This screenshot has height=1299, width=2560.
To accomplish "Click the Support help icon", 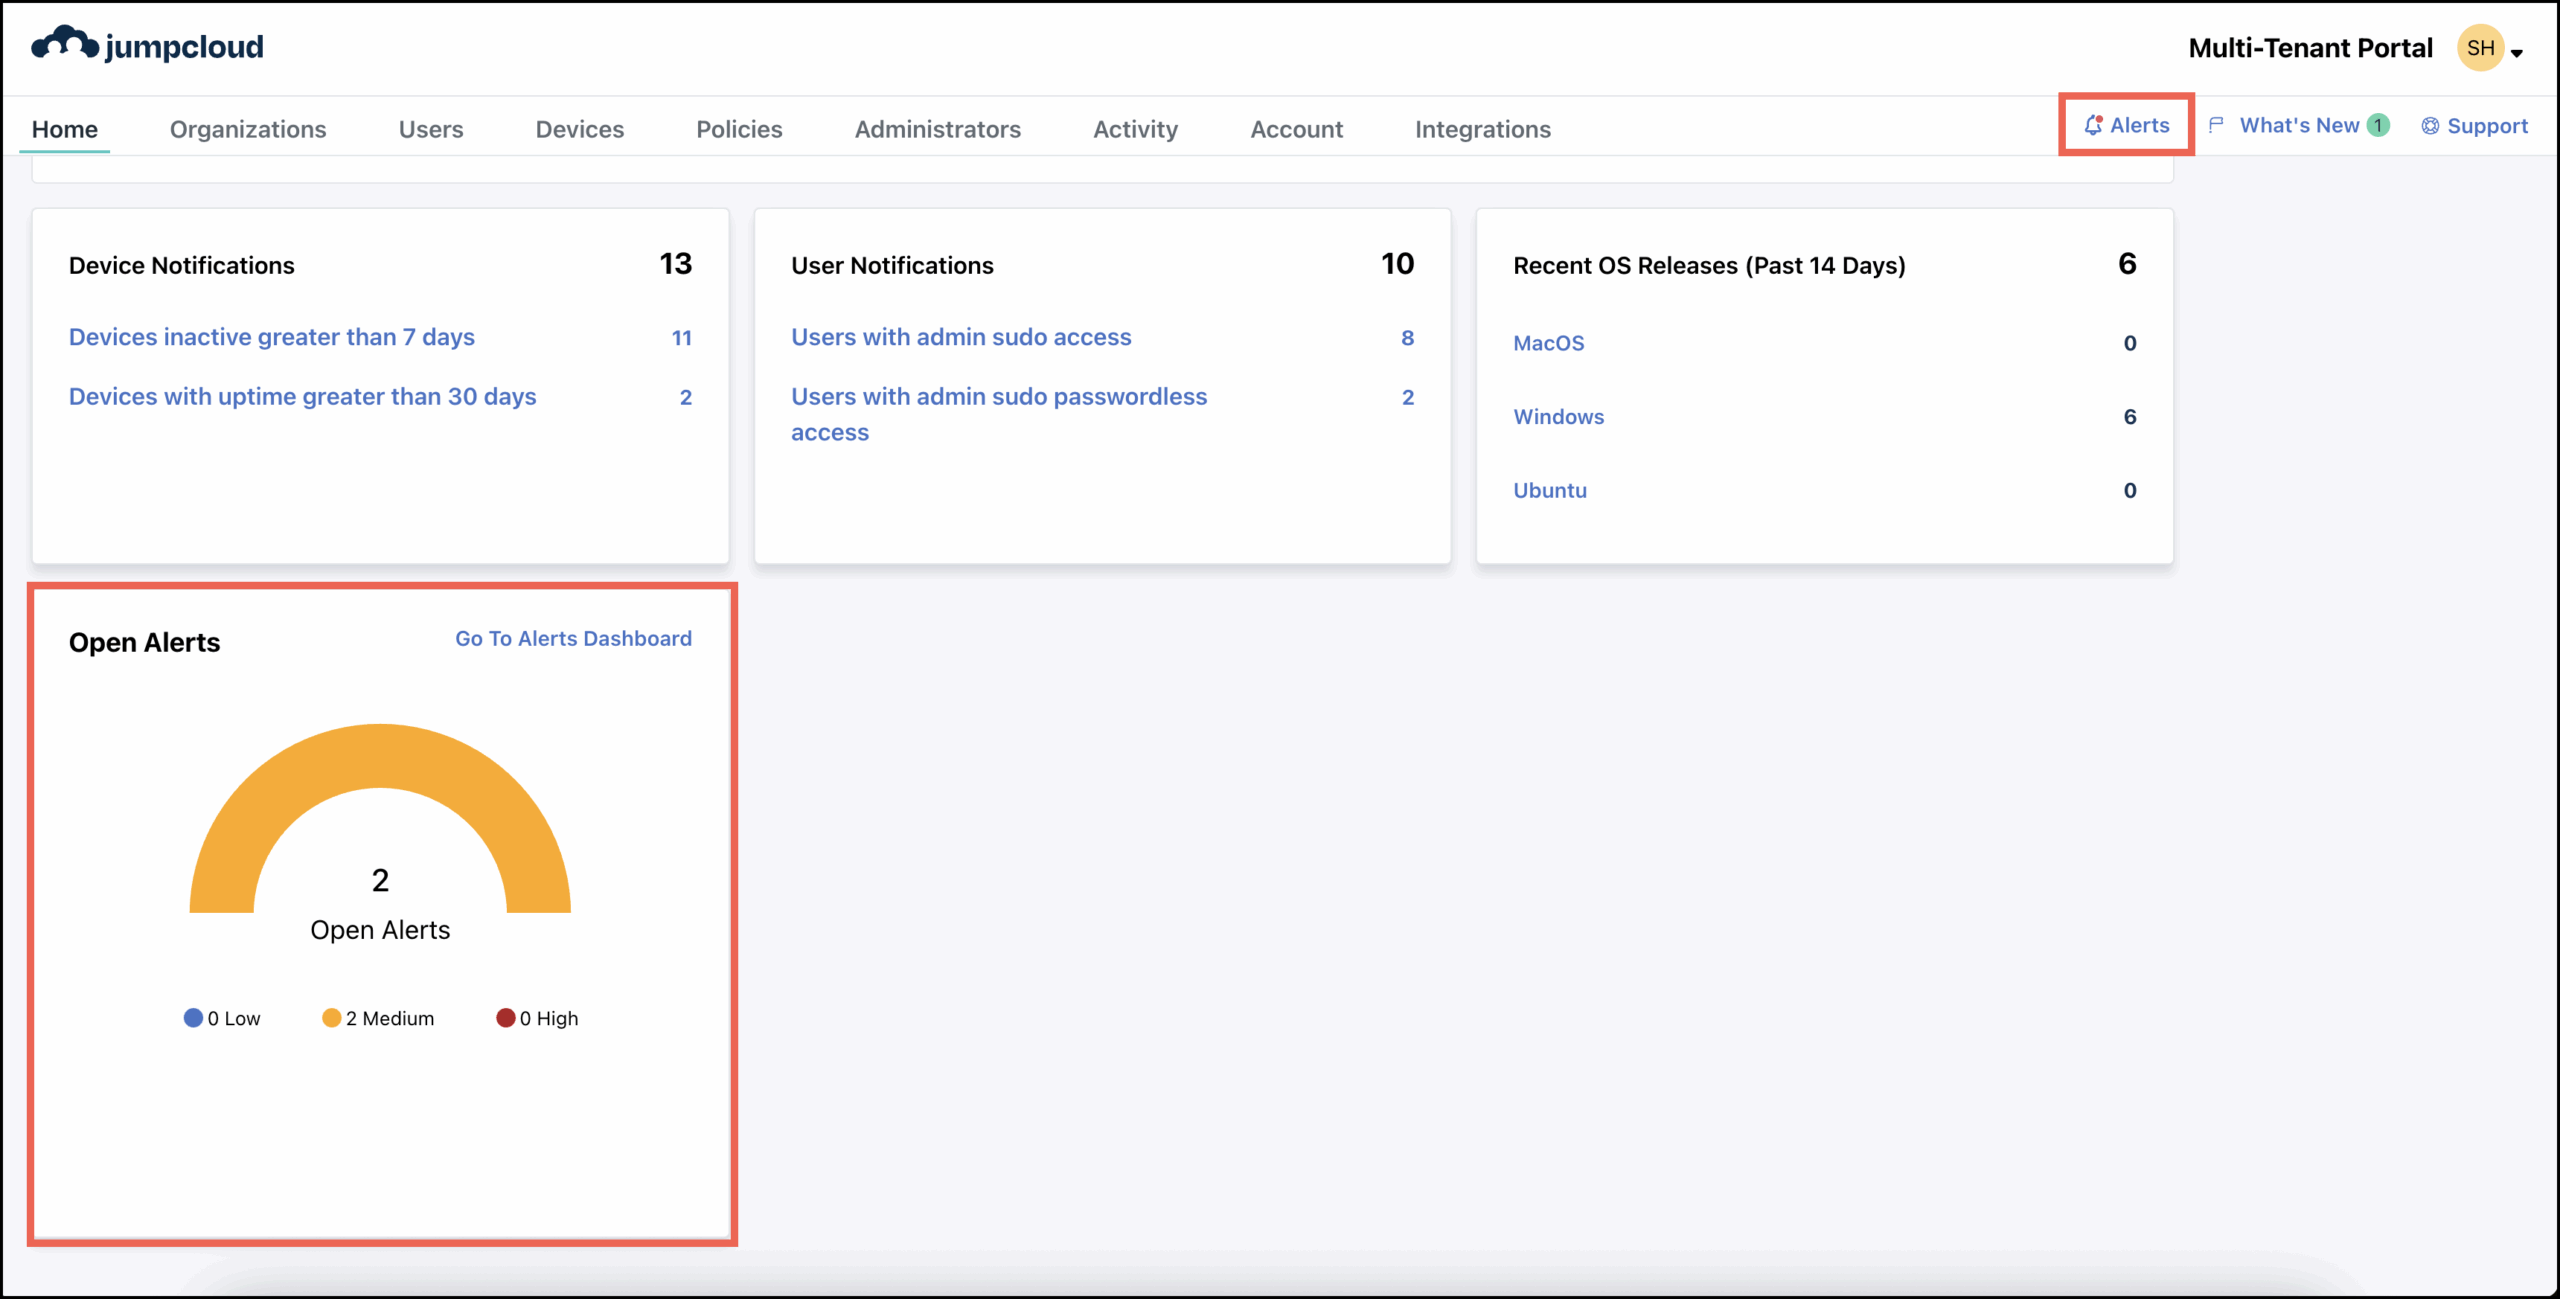I will pos(2430,124).
